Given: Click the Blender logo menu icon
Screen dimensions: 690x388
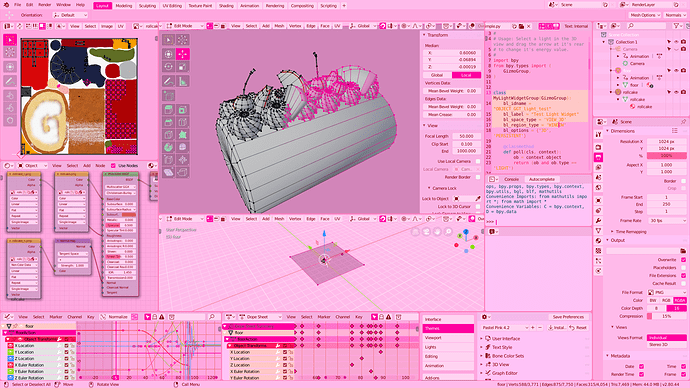Looking at the screenshot, I should [x=6, y=5].
